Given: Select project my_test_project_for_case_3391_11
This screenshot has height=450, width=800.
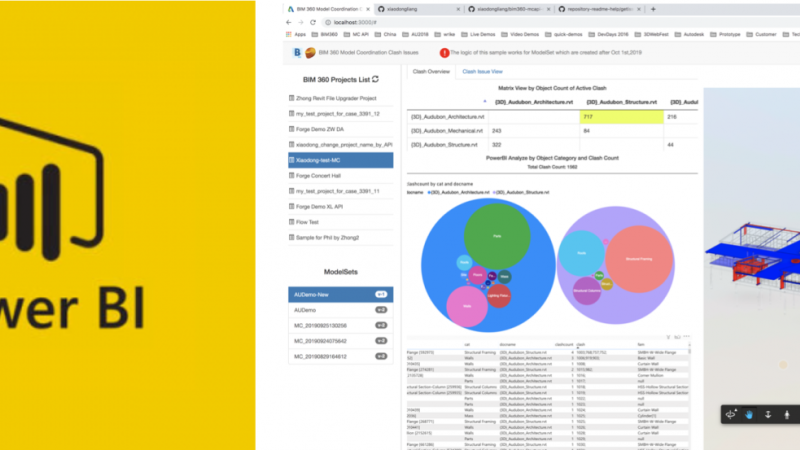Looking at the screenshot, I should pyautogui.click(x=341, y=191).
